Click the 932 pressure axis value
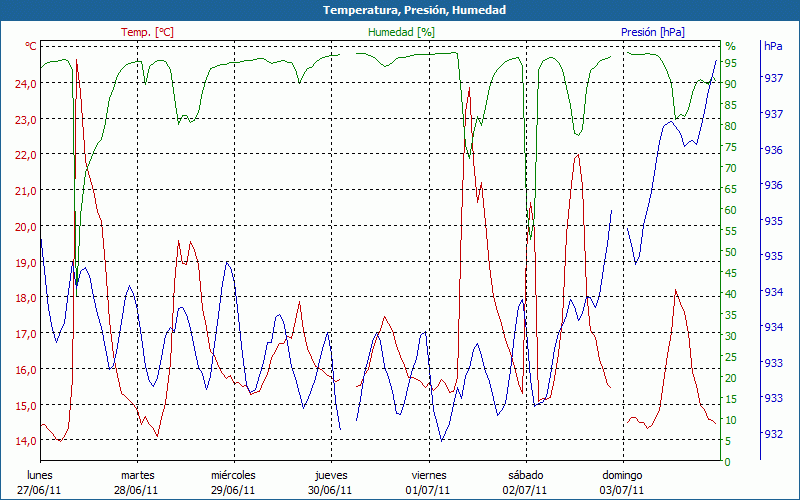 click(x=773, y=434)
